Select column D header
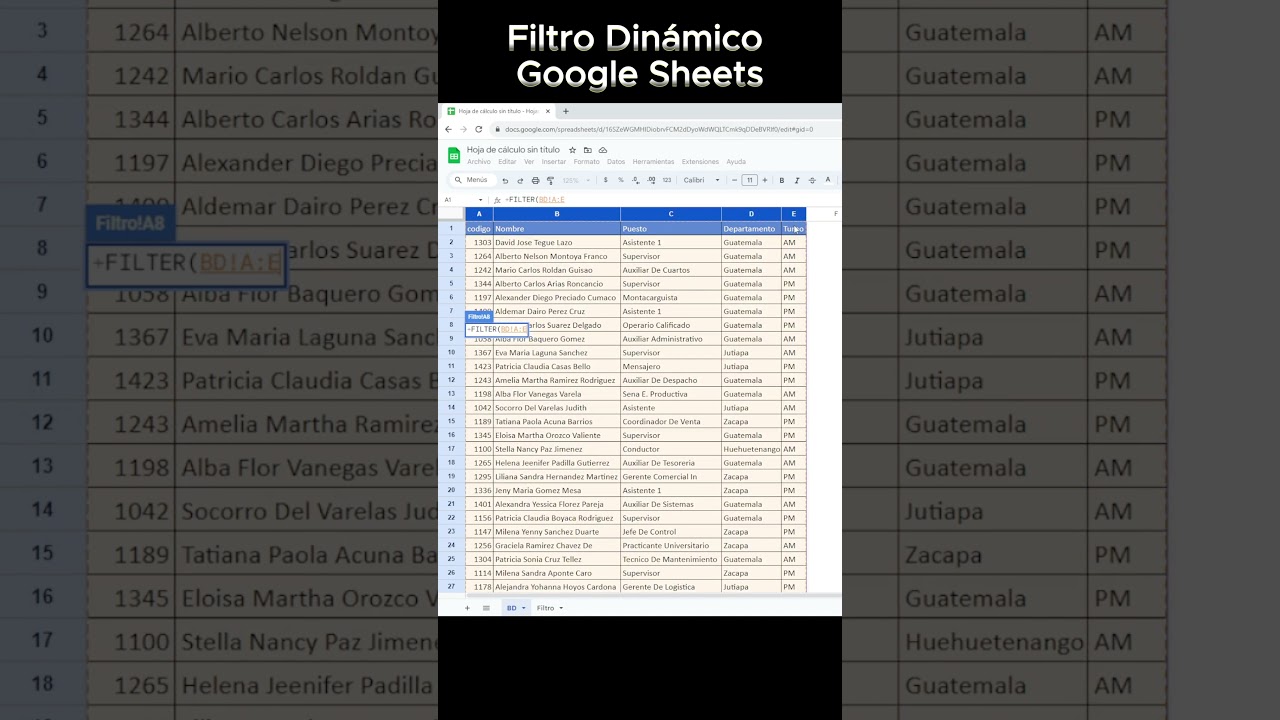 point(752,214)
